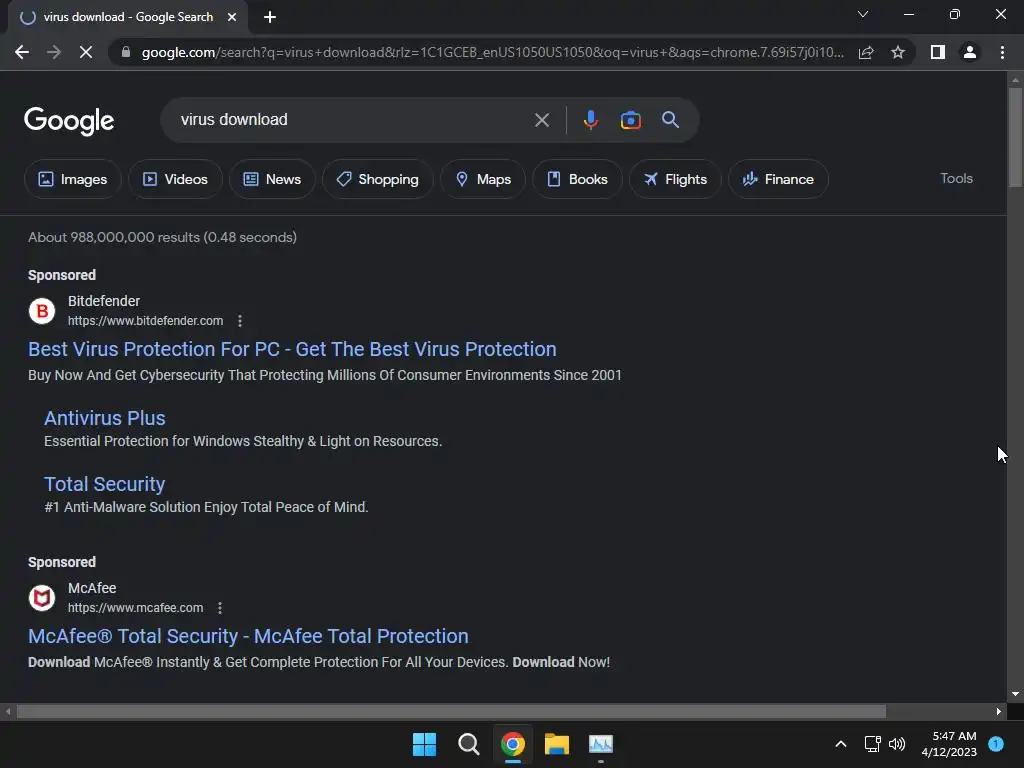Click the Chrome taskbar icon

click(x=513, y=744)
